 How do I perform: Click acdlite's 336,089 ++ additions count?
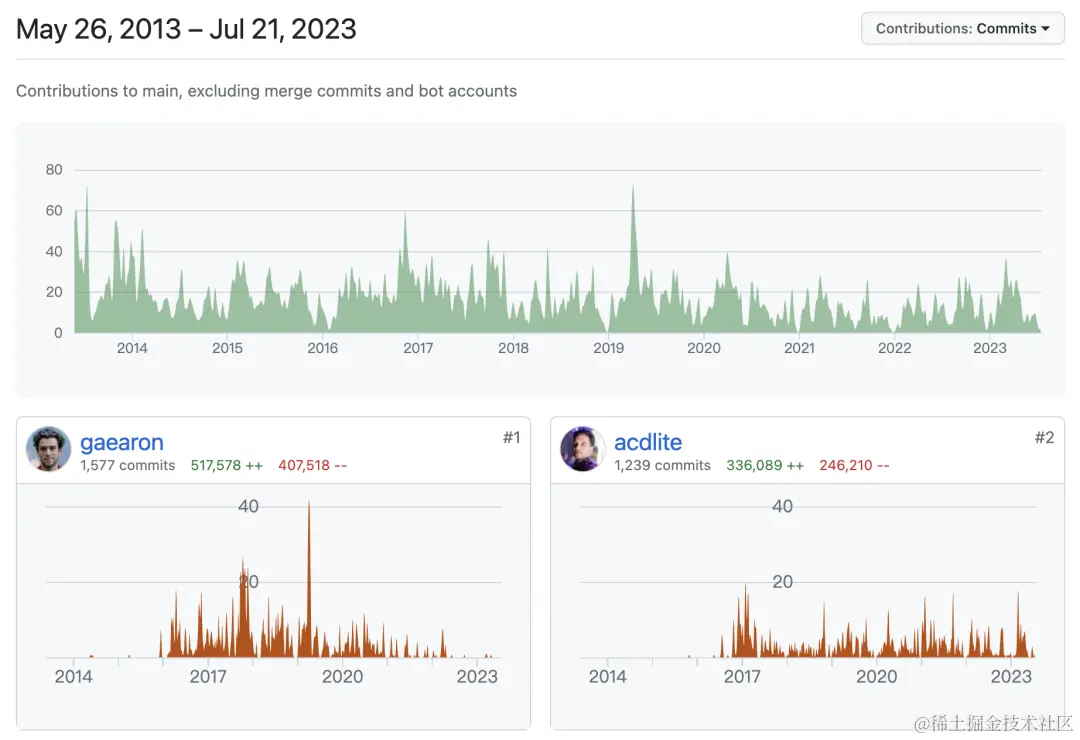[765, 465]
